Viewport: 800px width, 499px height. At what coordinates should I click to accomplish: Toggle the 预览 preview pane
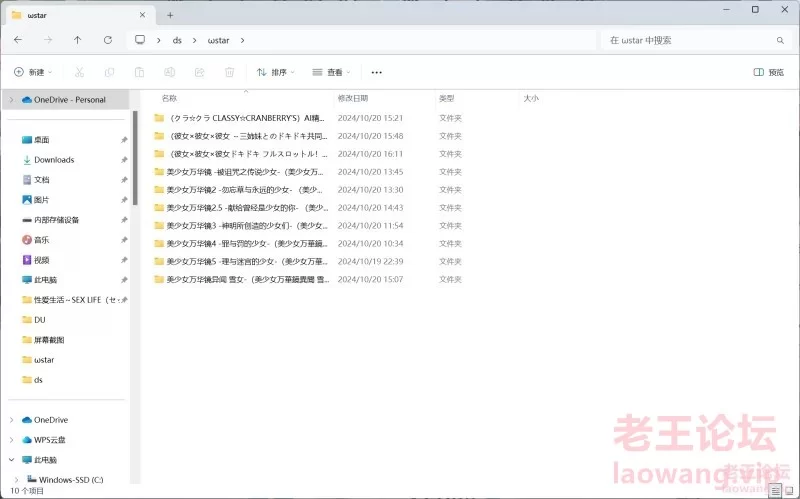[x=768, y=72]
